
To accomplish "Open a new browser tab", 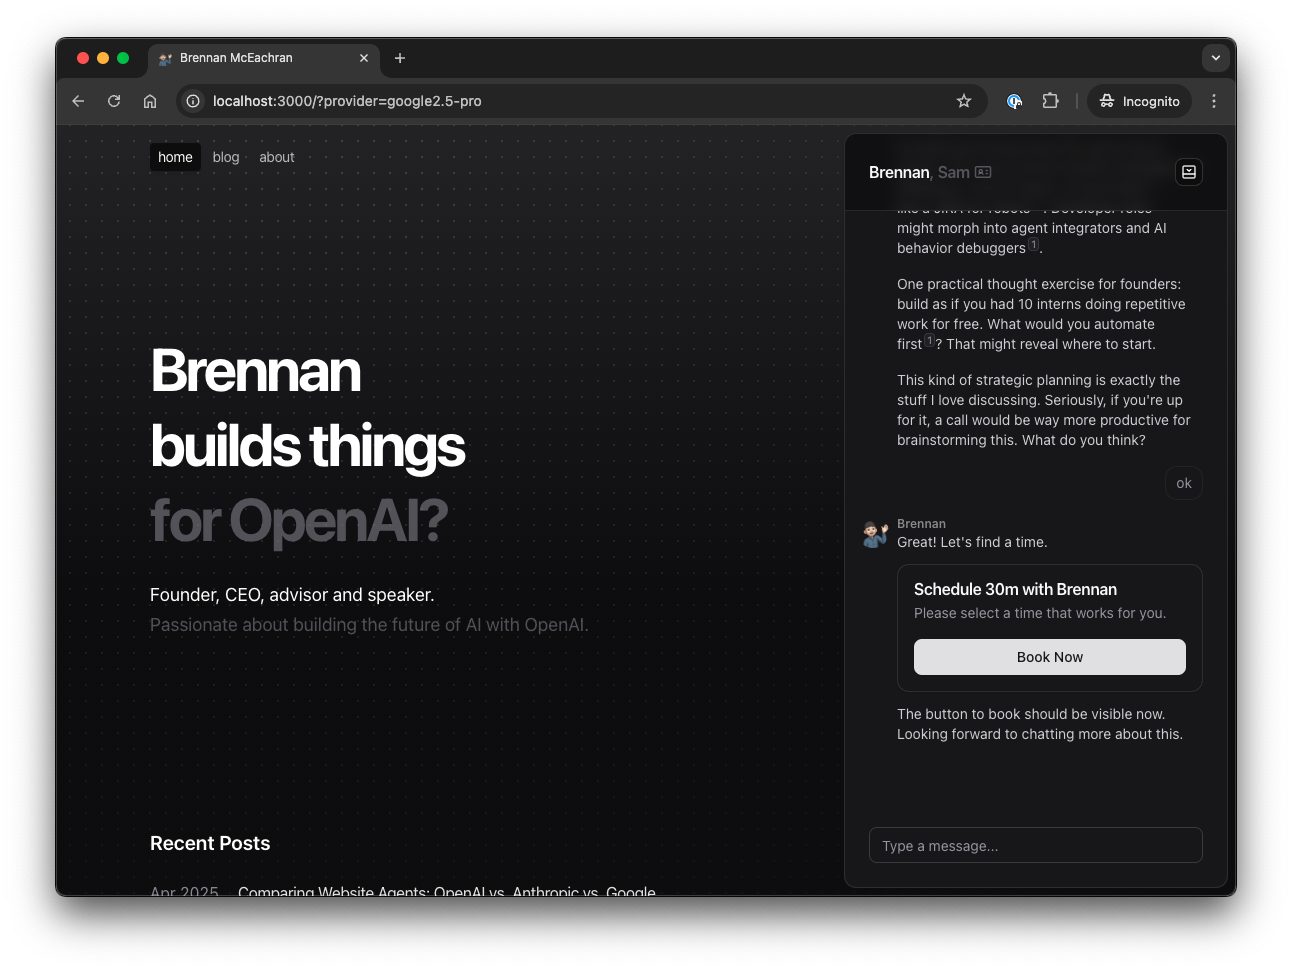I will pyautogui.click(x=400, y=58).
